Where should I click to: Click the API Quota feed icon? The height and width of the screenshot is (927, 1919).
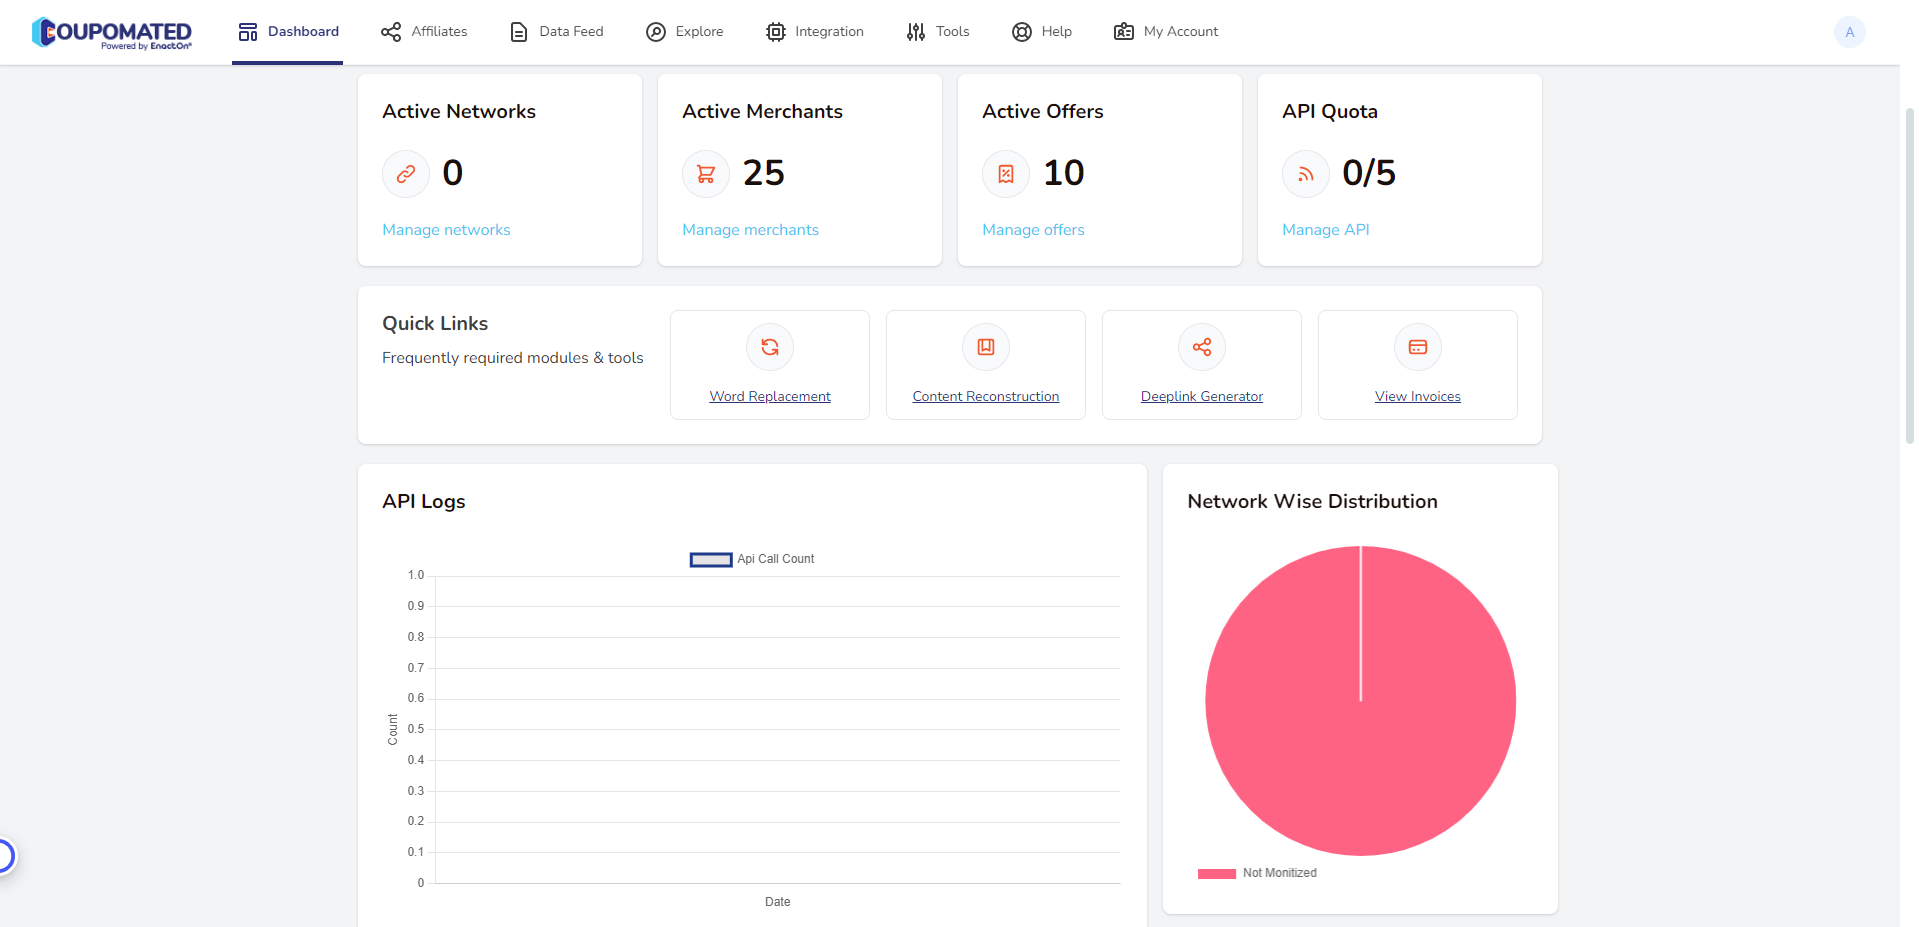click(1306, 174)
